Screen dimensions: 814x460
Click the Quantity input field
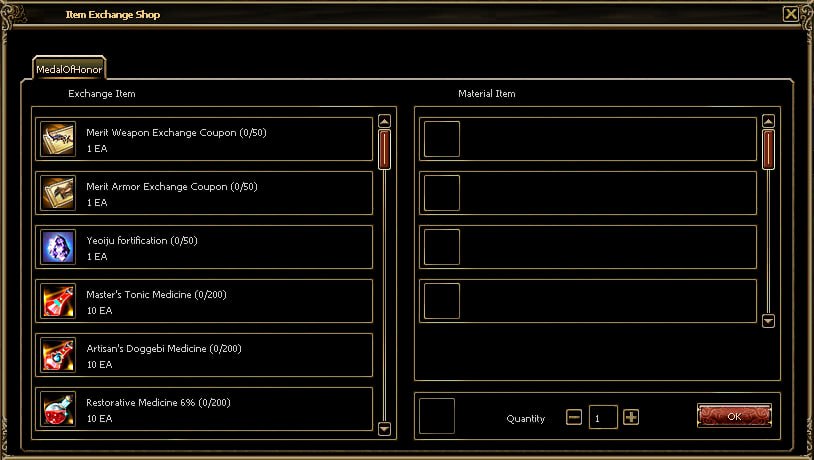click(603, 417)
